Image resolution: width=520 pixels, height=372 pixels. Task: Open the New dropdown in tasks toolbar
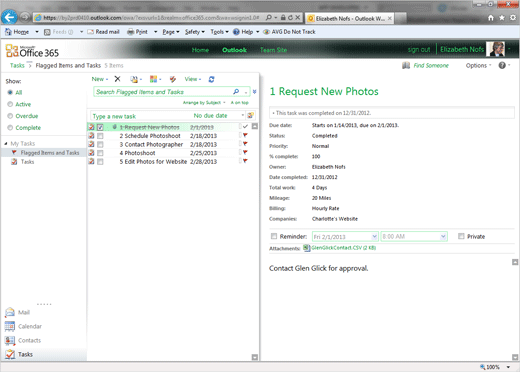(x=100, y=79)
